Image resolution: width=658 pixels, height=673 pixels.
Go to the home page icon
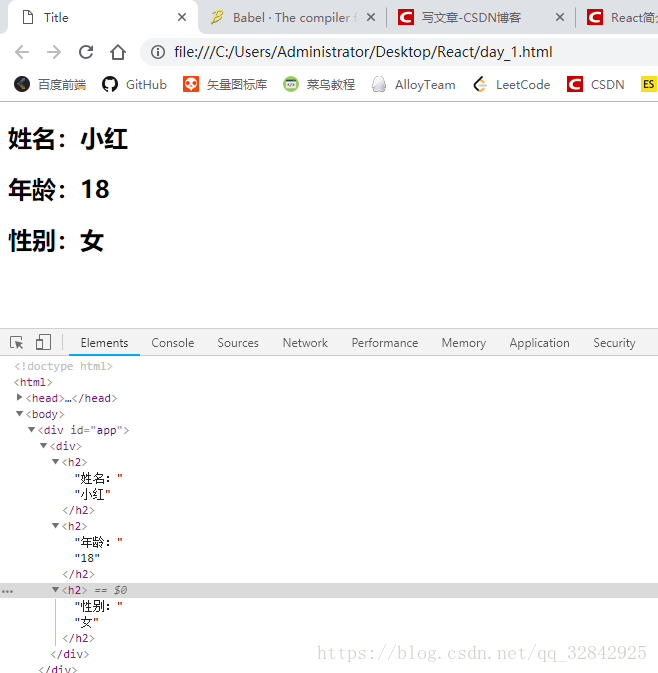click(118, 52)
